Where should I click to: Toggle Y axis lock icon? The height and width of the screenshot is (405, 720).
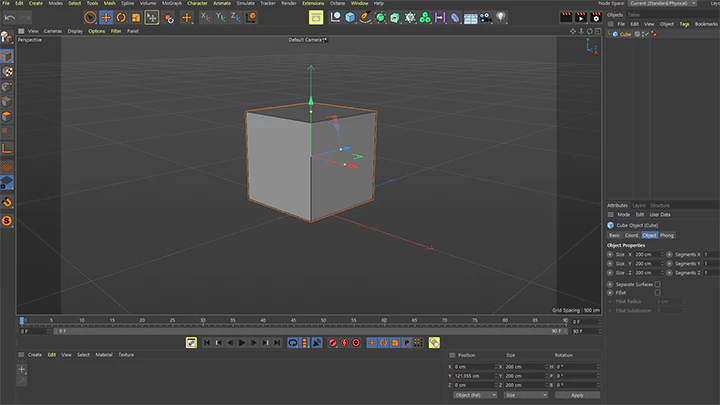(220, 17)
